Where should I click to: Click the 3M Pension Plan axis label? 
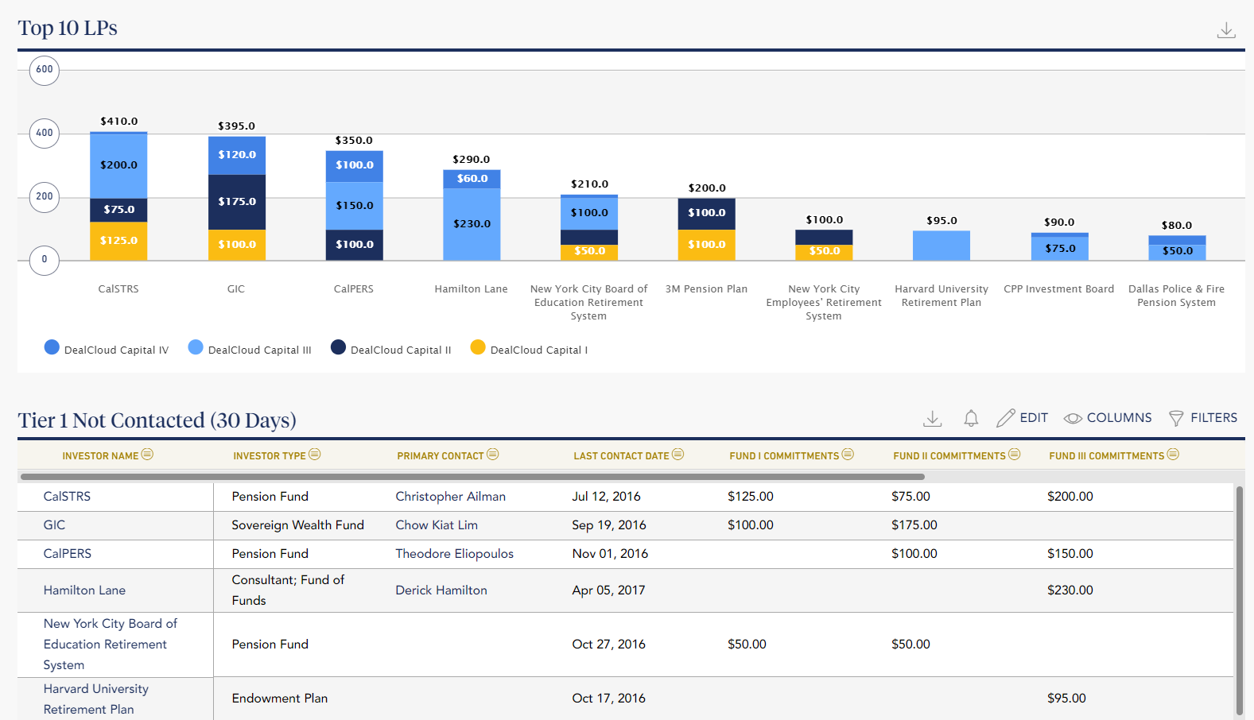pos(707,289)
